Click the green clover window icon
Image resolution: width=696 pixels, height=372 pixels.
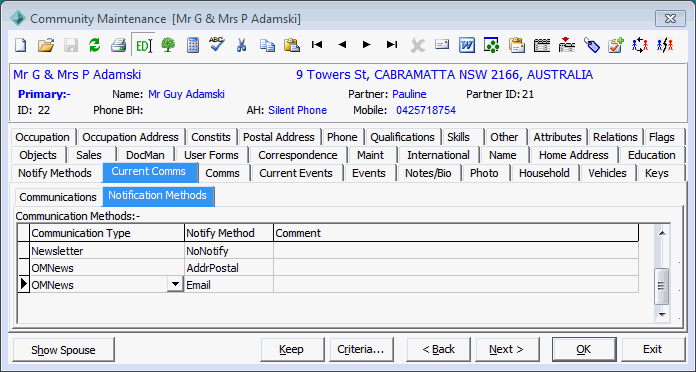[491, 45]
